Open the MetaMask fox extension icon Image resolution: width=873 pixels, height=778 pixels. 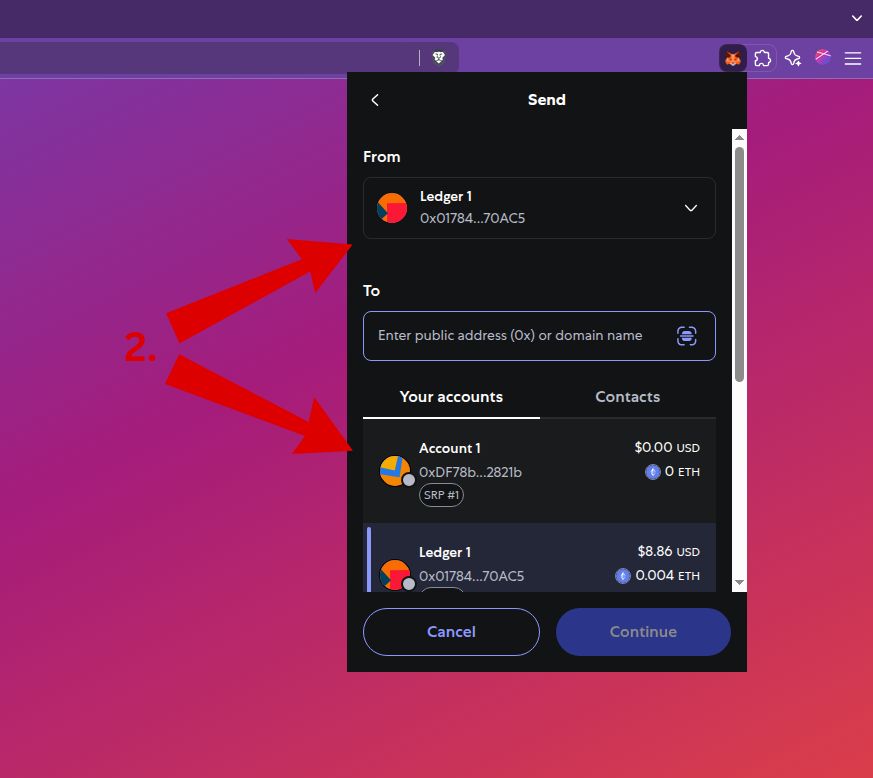[x=732, y=58]
